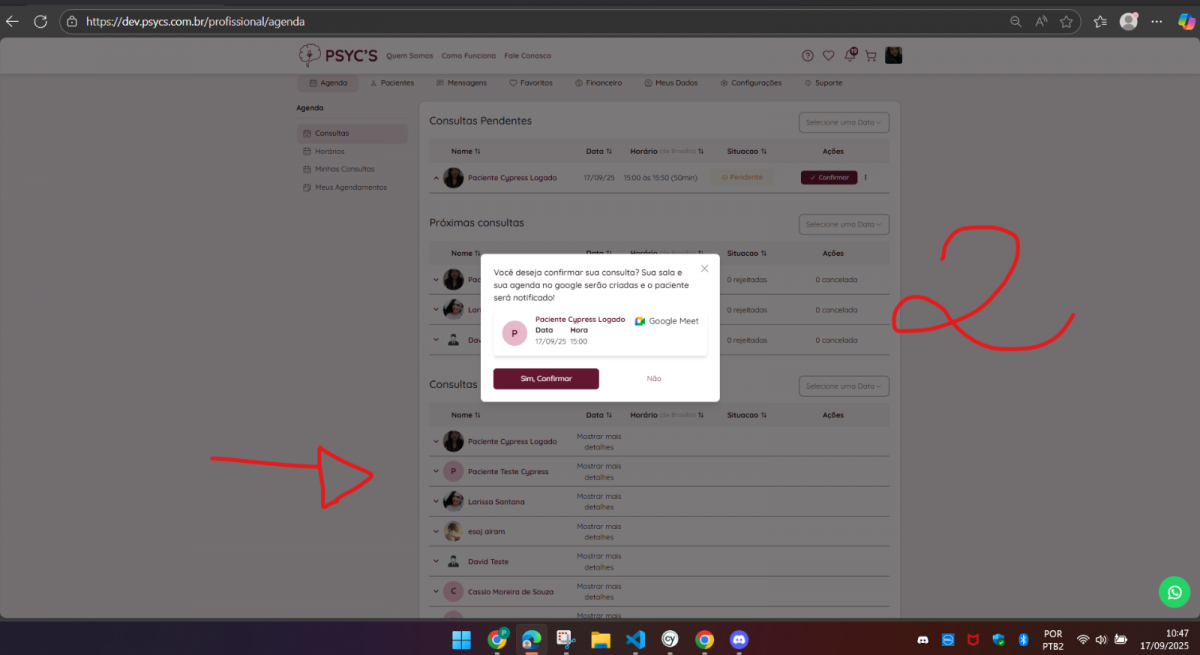Image resolution: width=1200 pixels, height=655 pixels.
Task: Click the browser page refresh icon
Action: tap(41, 21)
